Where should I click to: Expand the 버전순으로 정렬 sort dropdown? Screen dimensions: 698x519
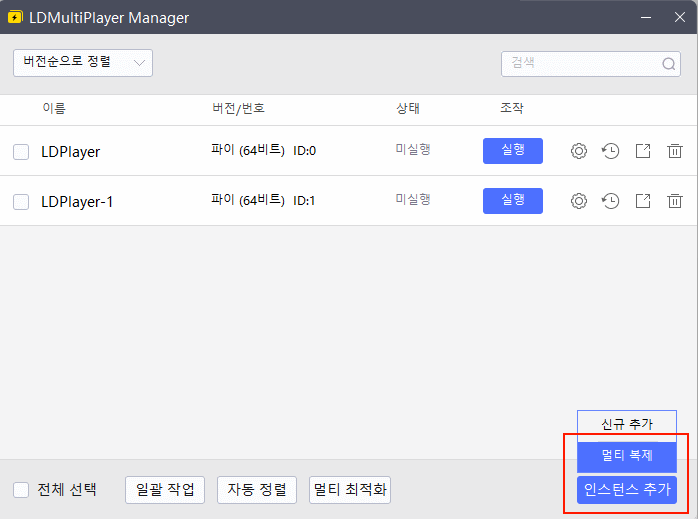coord(83,62)
